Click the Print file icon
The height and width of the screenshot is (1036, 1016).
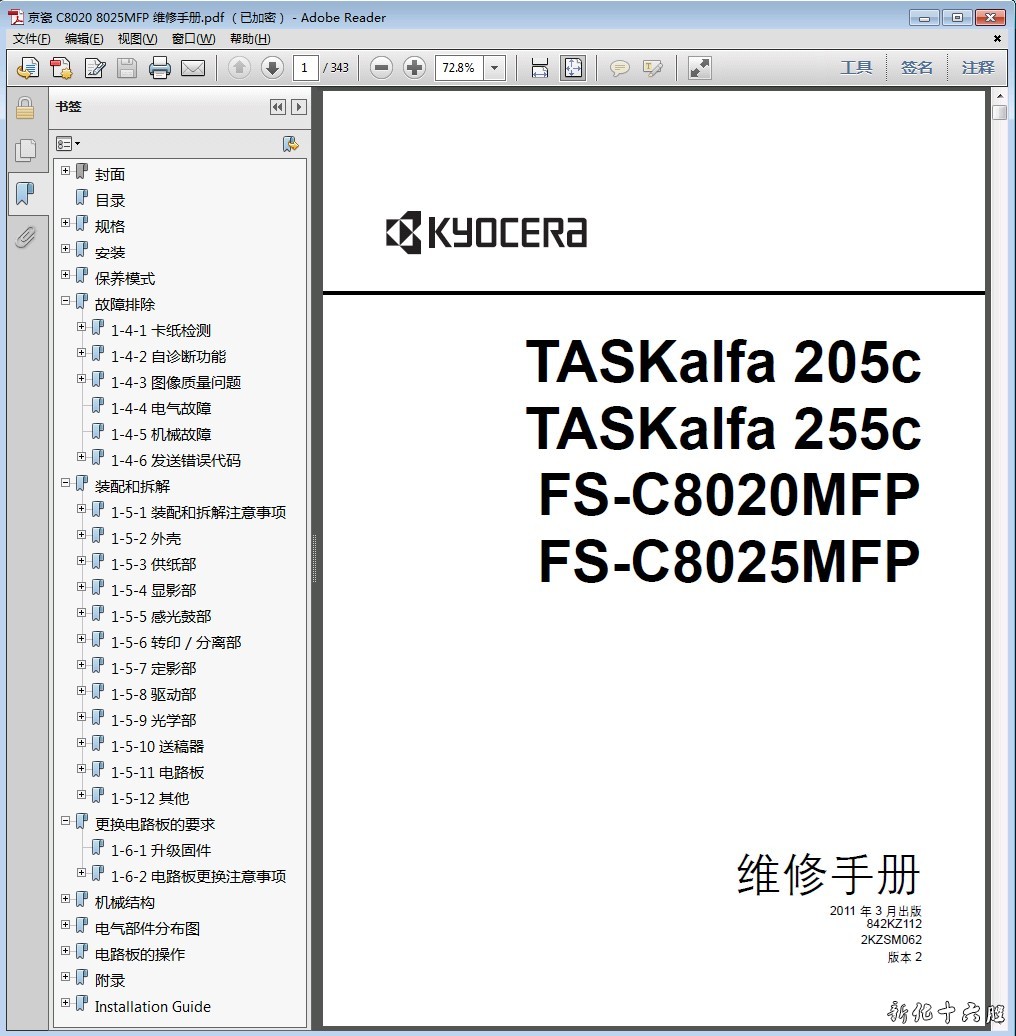[x=160, y=68]
